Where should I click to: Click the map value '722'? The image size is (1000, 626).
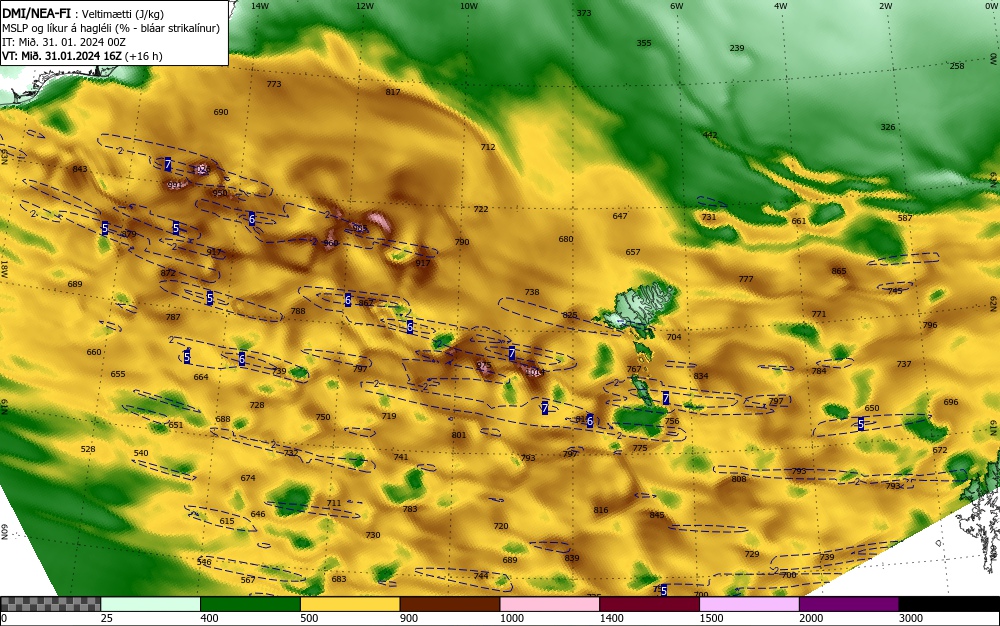point(481,209)
